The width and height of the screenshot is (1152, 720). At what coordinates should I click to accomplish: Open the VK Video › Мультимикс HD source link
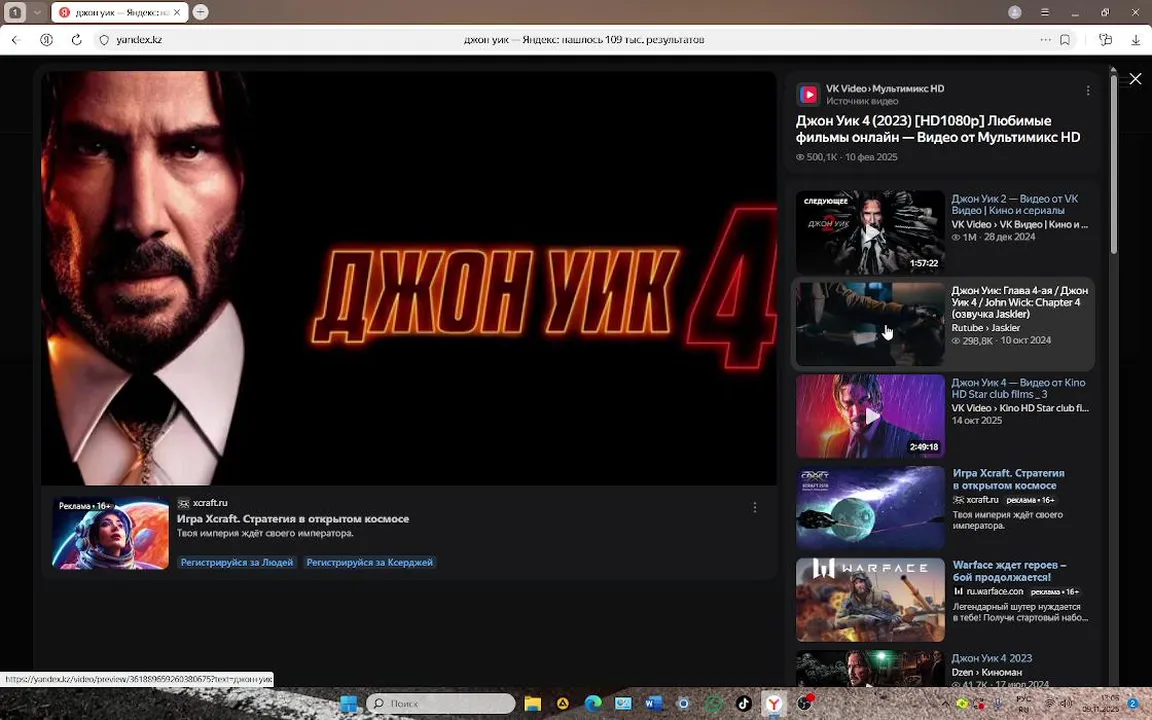(885, 88)
